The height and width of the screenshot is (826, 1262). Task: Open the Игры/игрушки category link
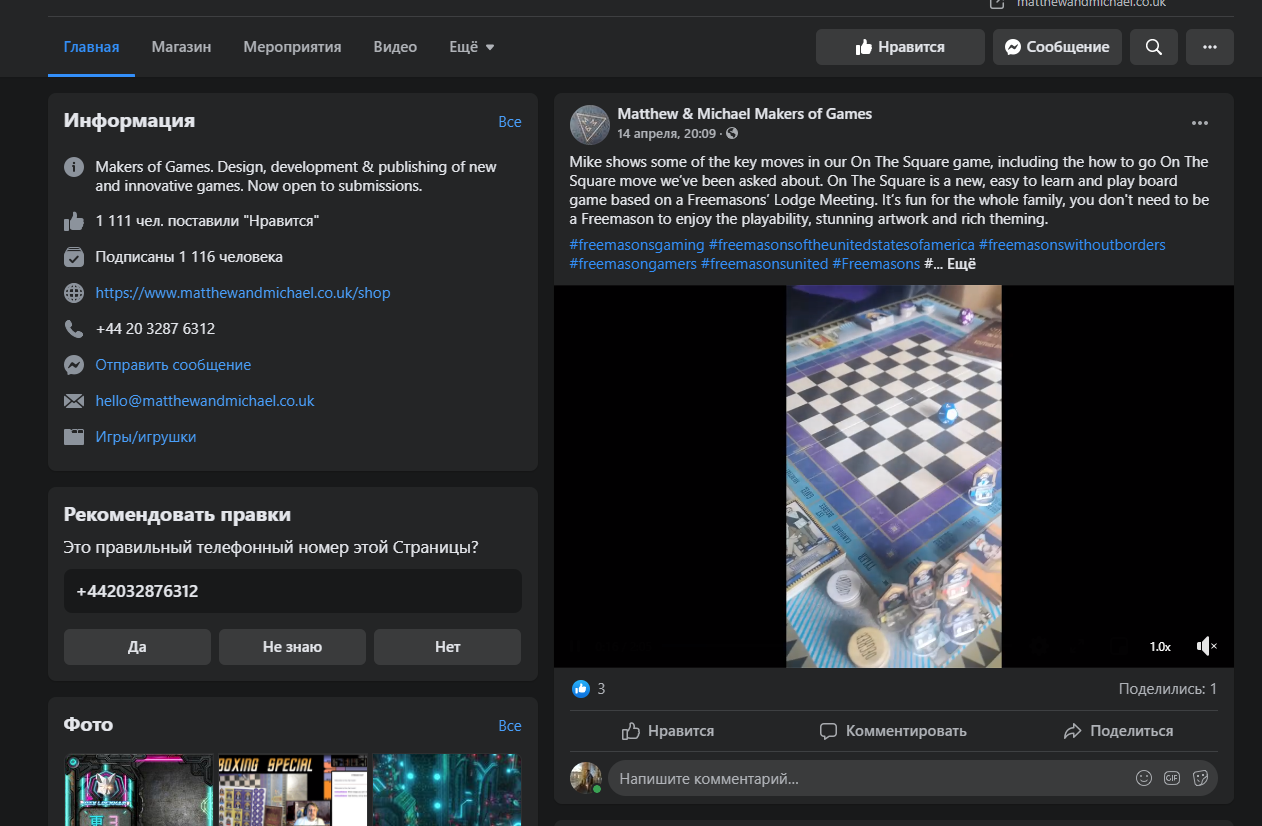click(146, 437)
